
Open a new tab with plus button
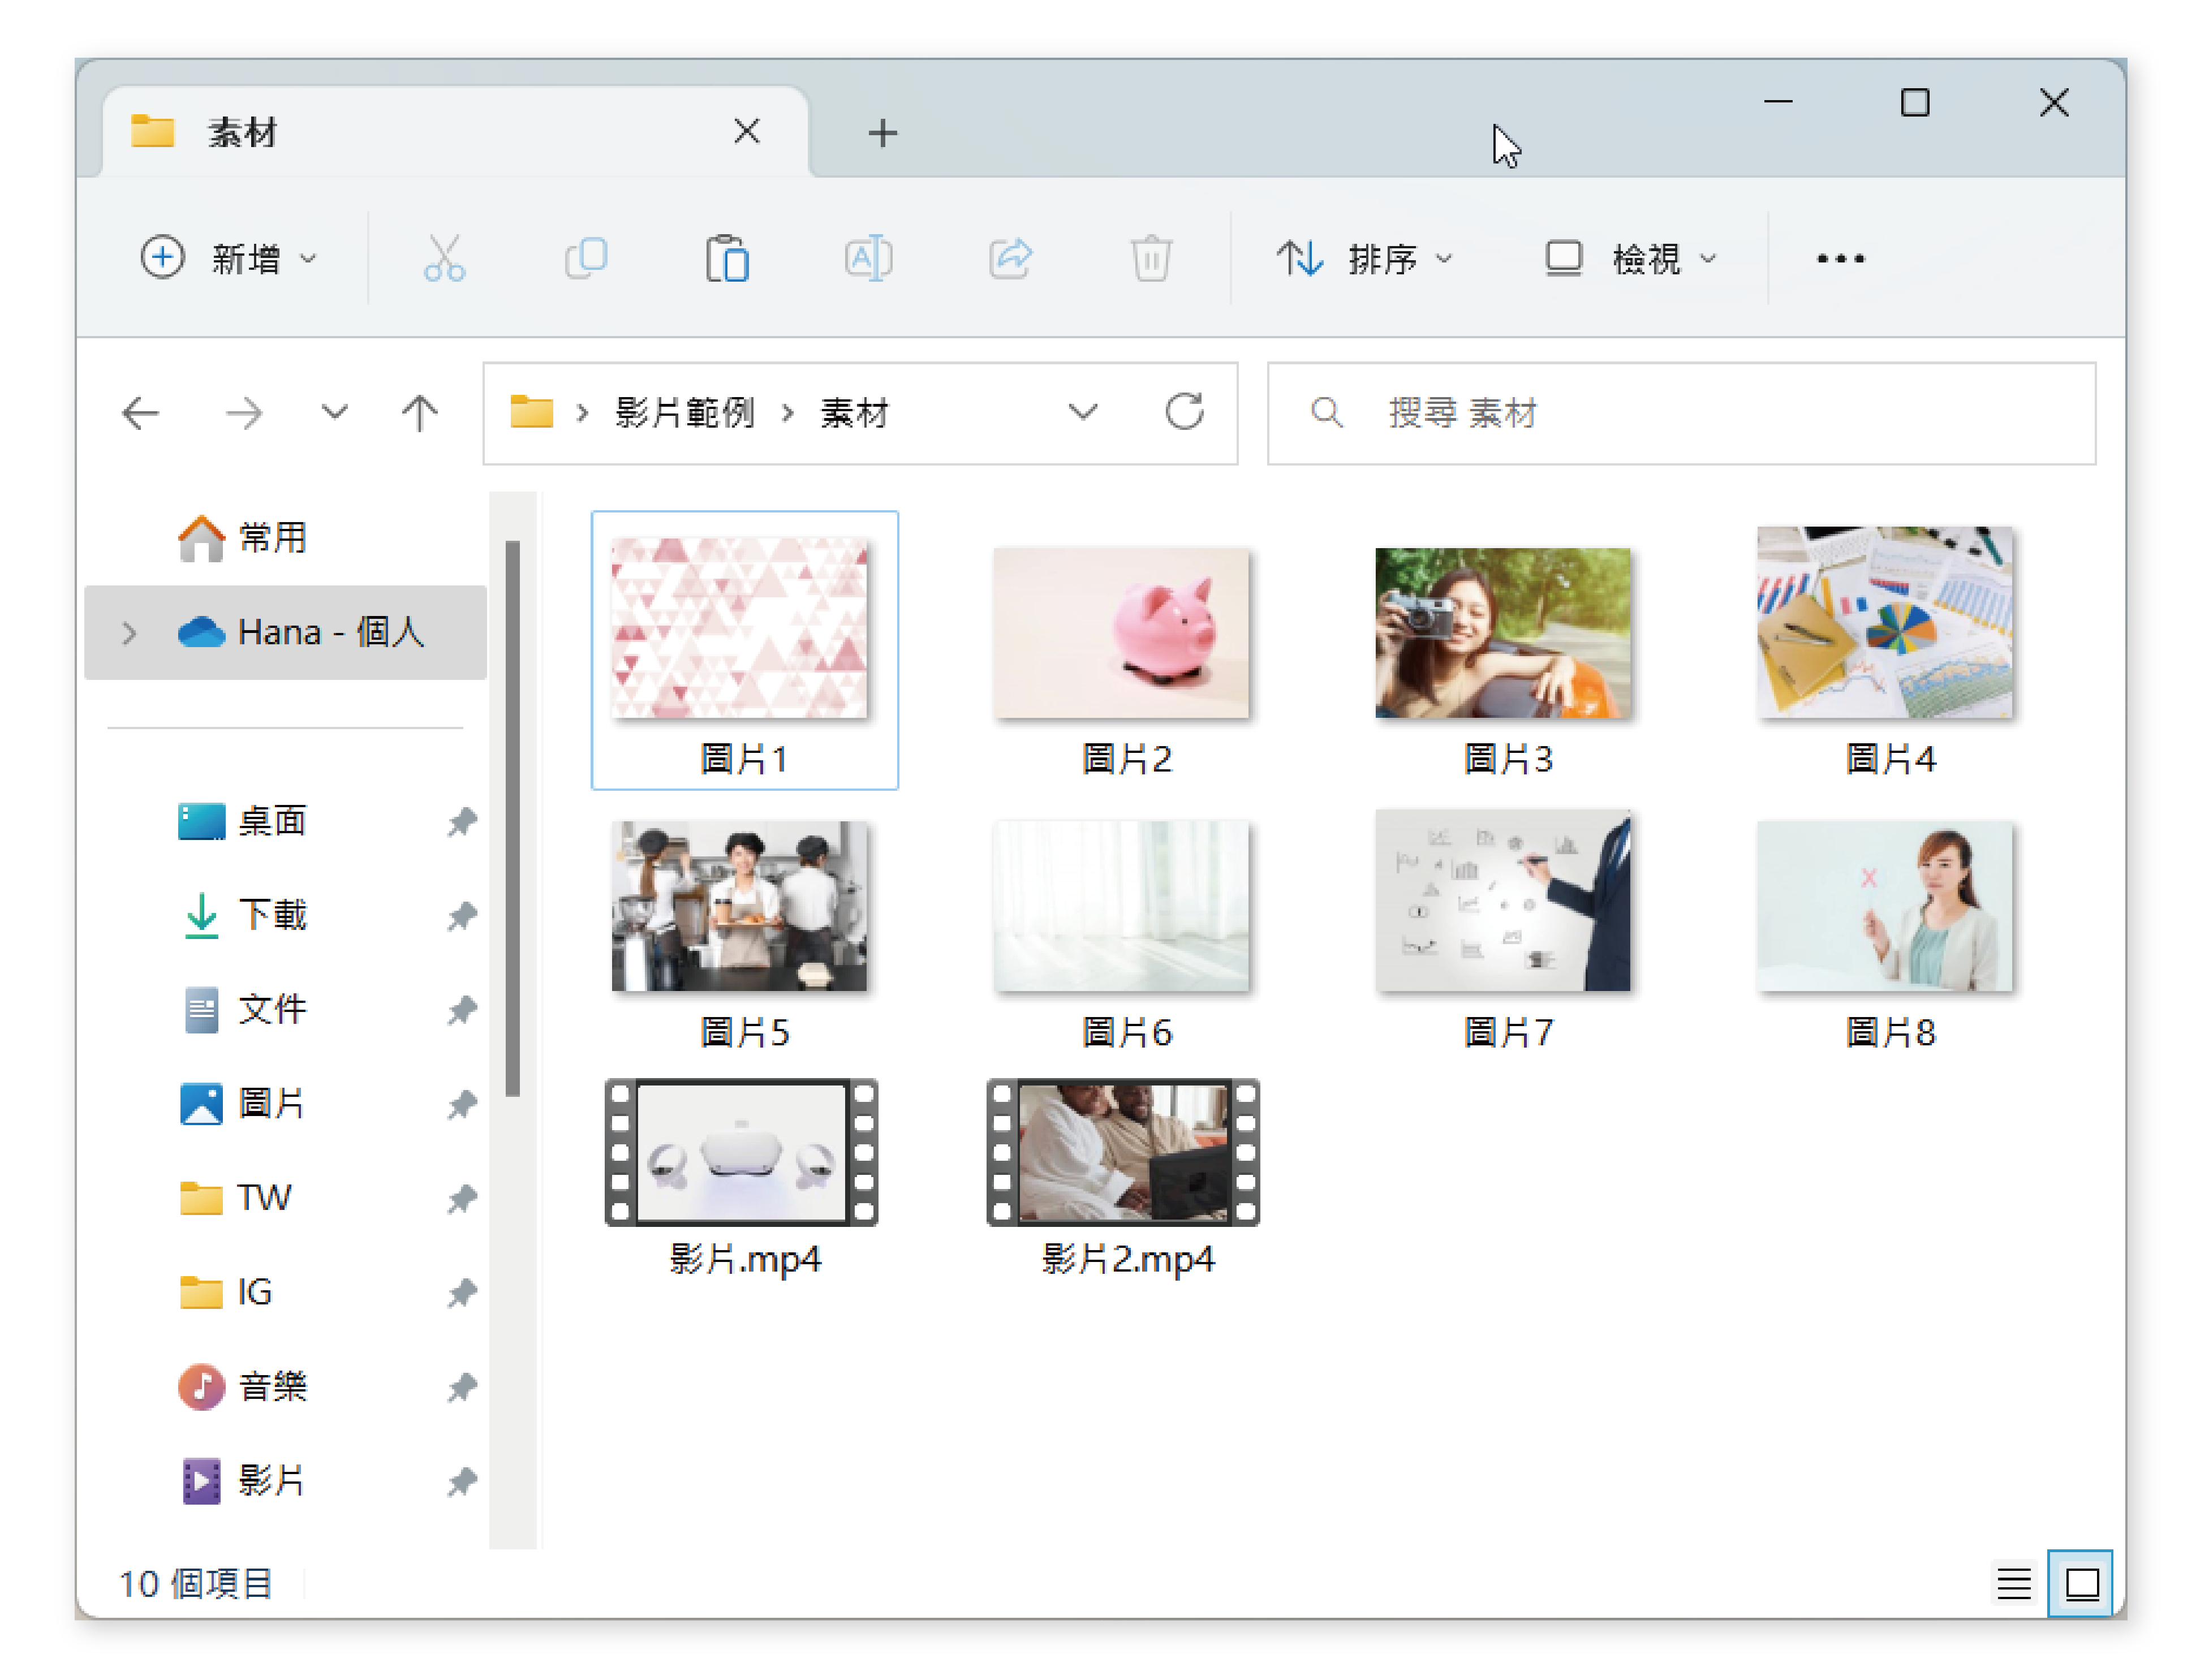click(882, 132)
